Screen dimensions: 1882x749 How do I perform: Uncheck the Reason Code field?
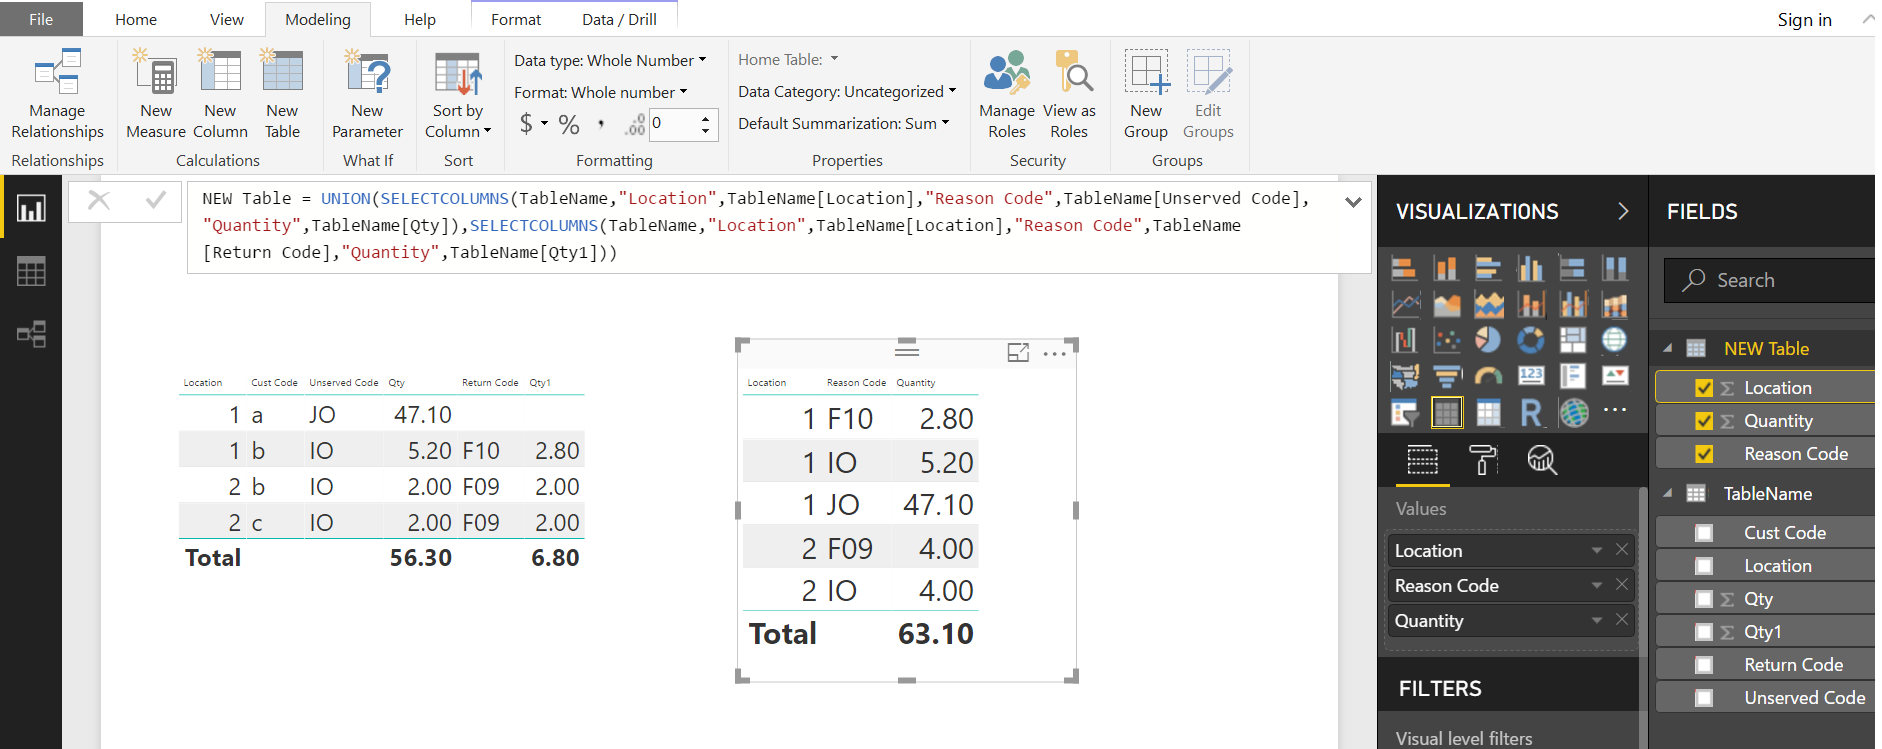[x=1704, y=454]
